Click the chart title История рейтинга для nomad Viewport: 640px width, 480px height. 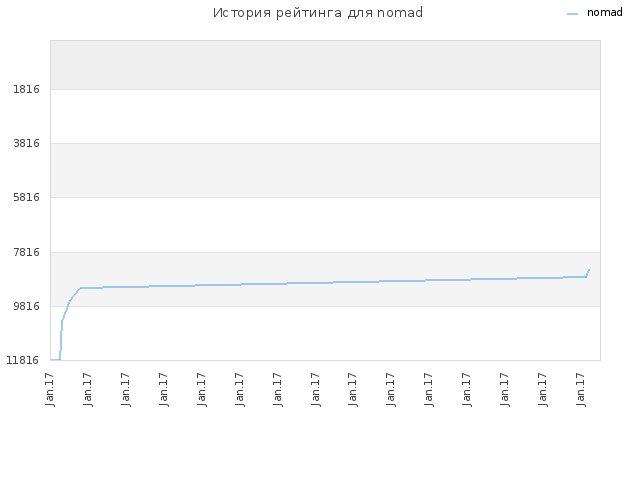(x=318, y=13)
